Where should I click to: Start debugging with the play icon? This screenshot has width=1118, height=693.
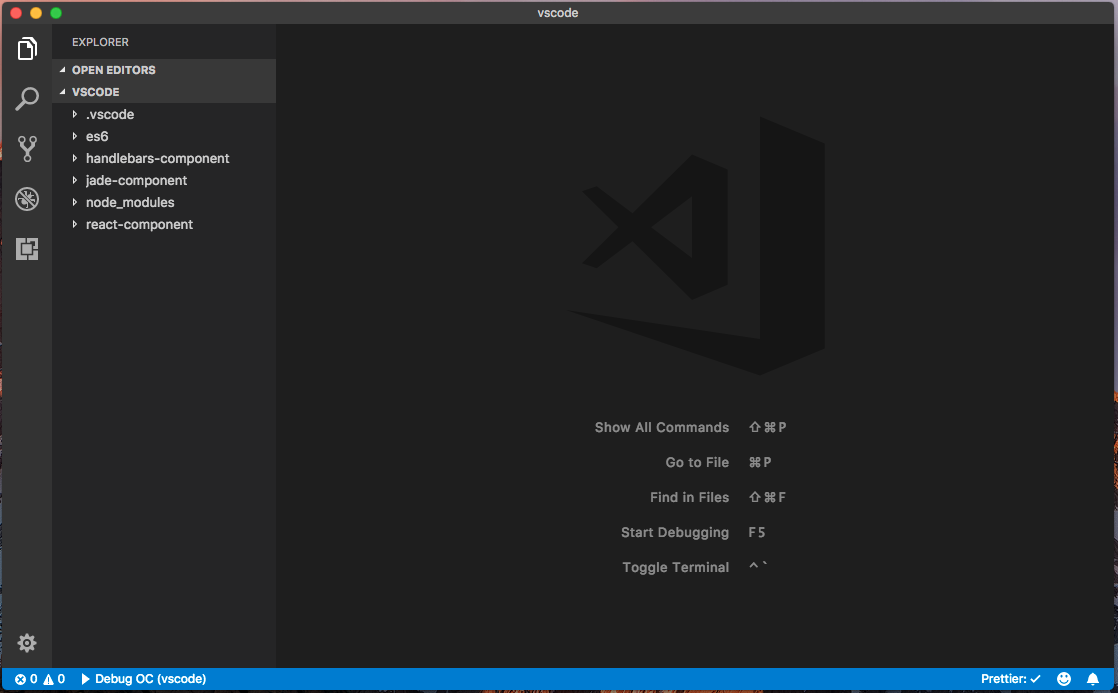(x=86, y=679)
